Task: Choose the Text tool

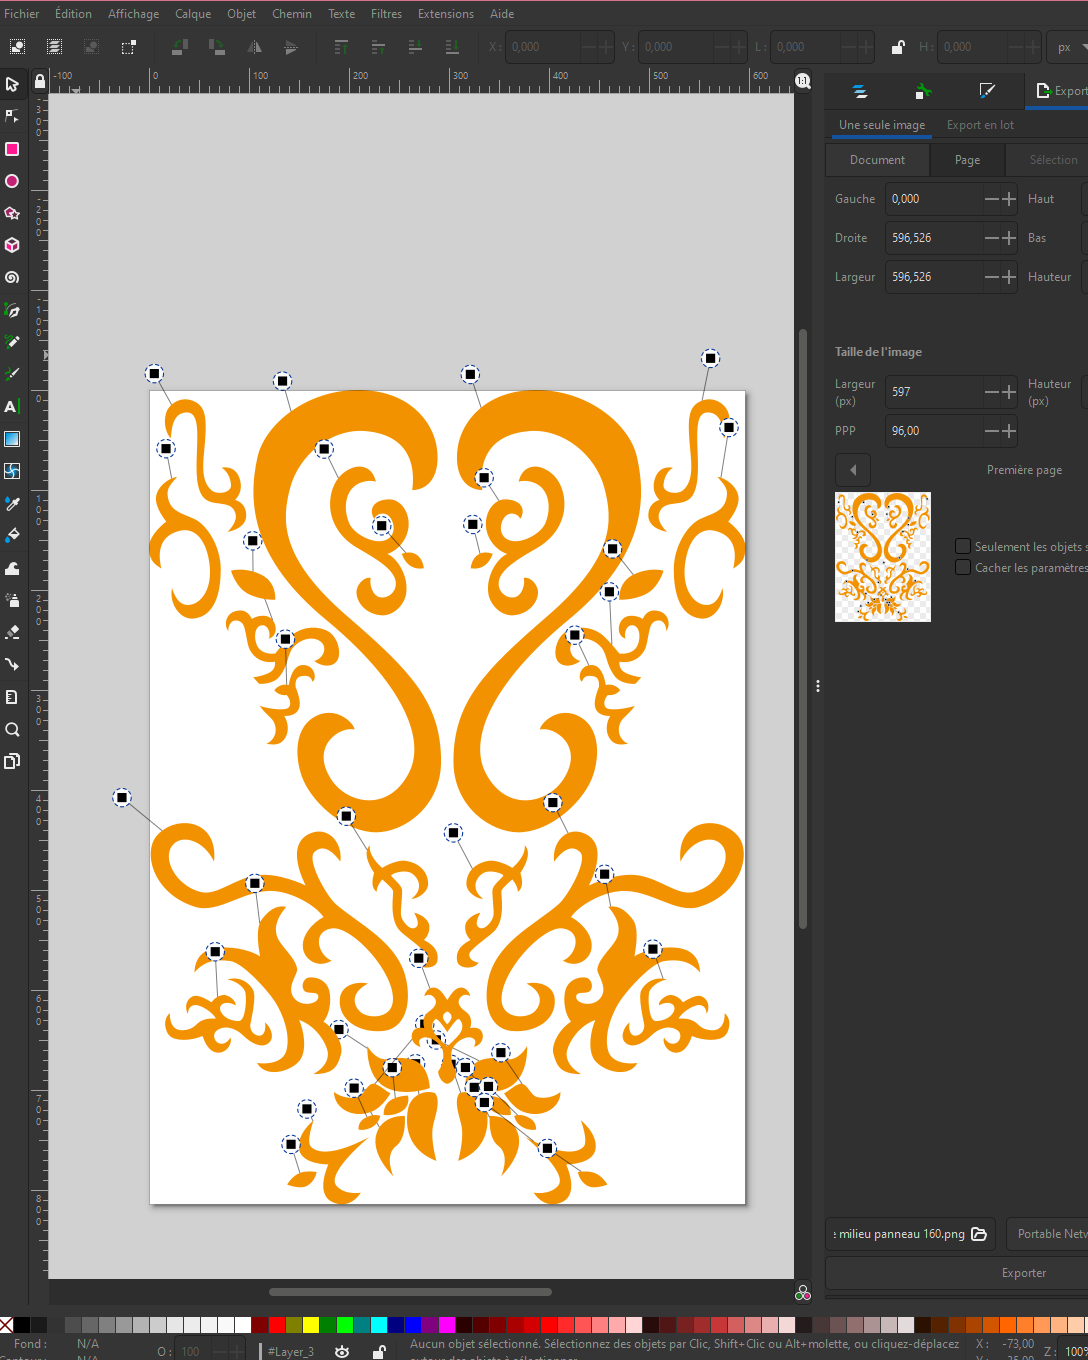Action: pos(12,406)
